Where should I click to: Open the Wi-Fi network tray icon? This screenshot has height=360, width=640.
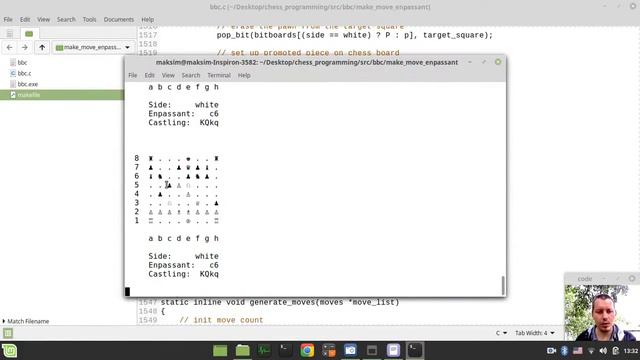click(591, 351)
